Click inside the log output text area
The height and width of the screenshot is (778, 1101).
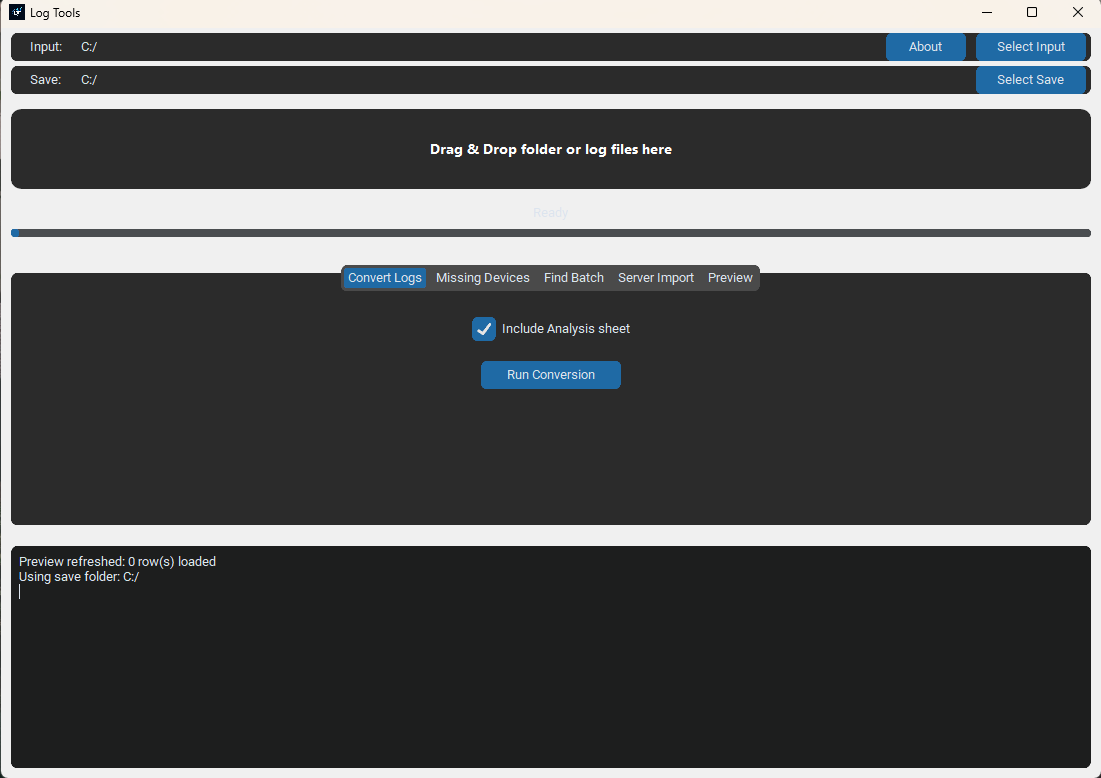click(x=550, y=657)
